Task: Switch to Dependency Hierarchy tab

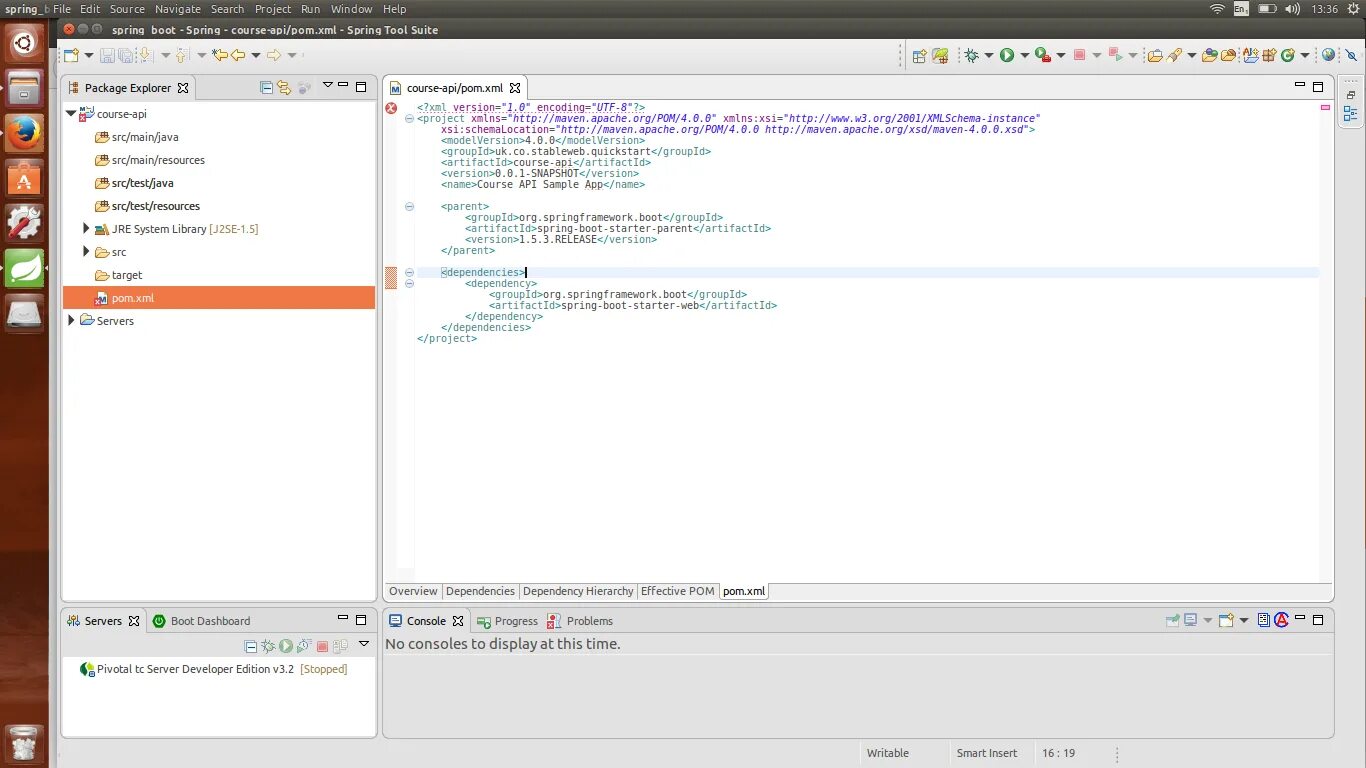Action: pos(578,591)
